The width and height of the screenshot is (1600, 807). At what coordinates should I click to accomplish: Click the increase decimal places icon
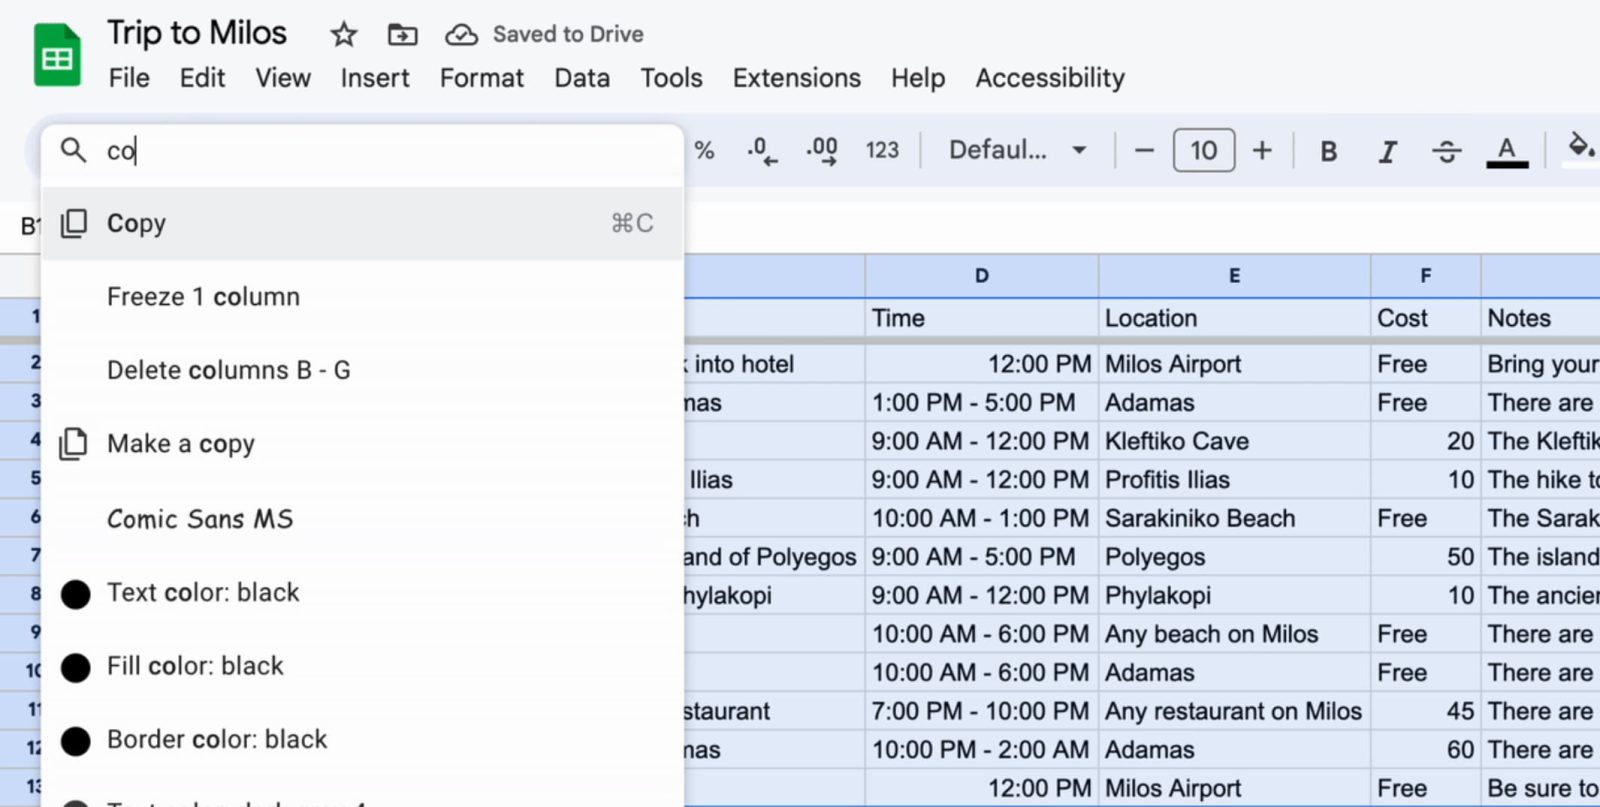[822, 151]
